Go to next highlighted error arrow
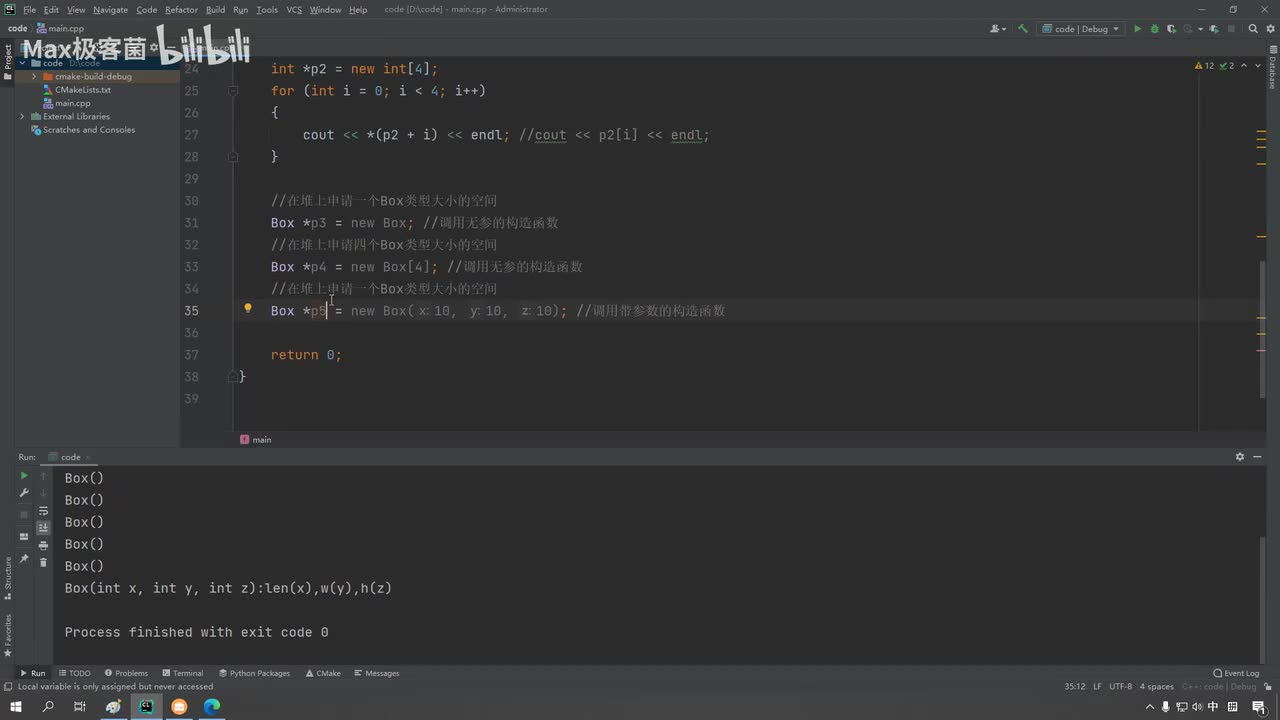Image resolution: width=1280 pixels, height=720 pixels. point(1256,66)
